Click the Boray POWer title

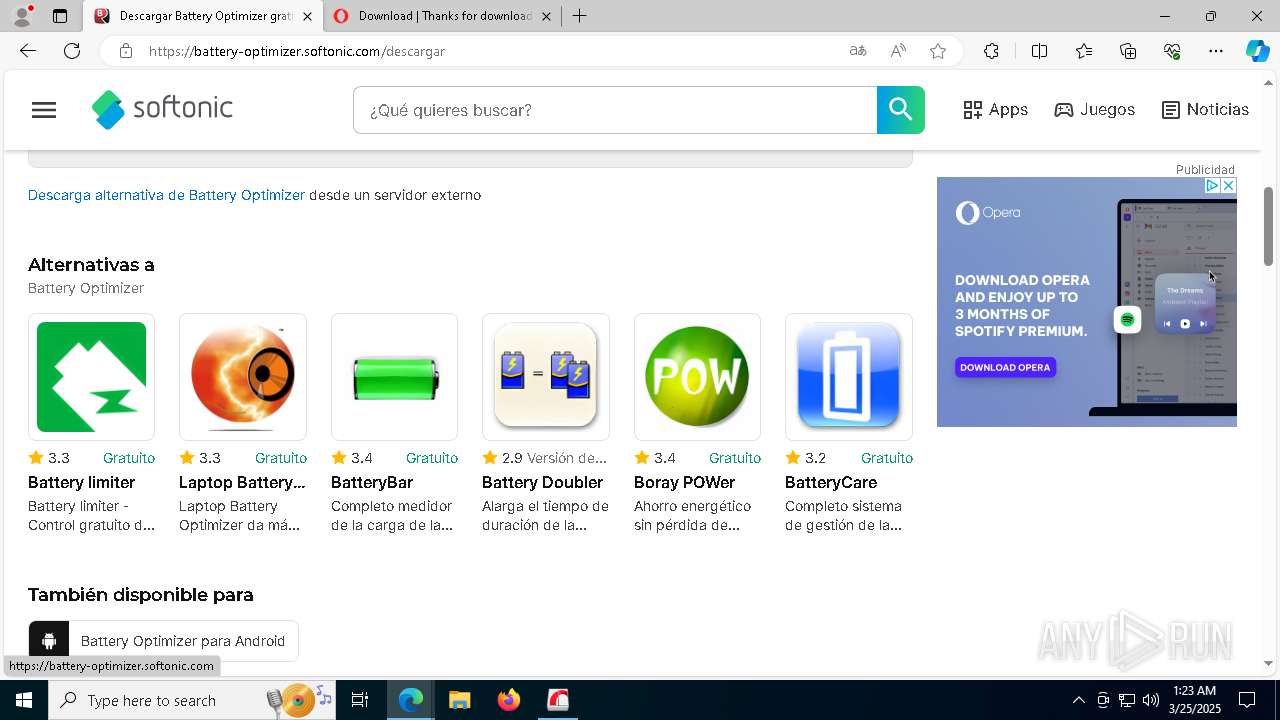point(684,482)
